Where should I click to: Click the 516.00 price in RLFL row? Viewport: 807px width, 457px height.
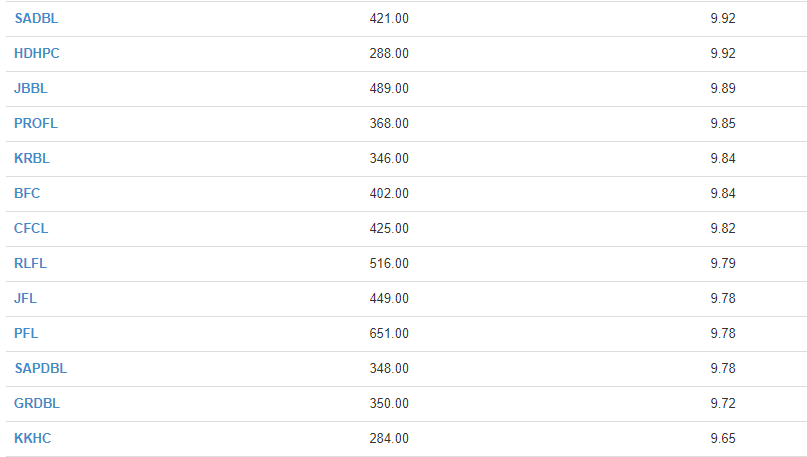click(x=389, y=263)
